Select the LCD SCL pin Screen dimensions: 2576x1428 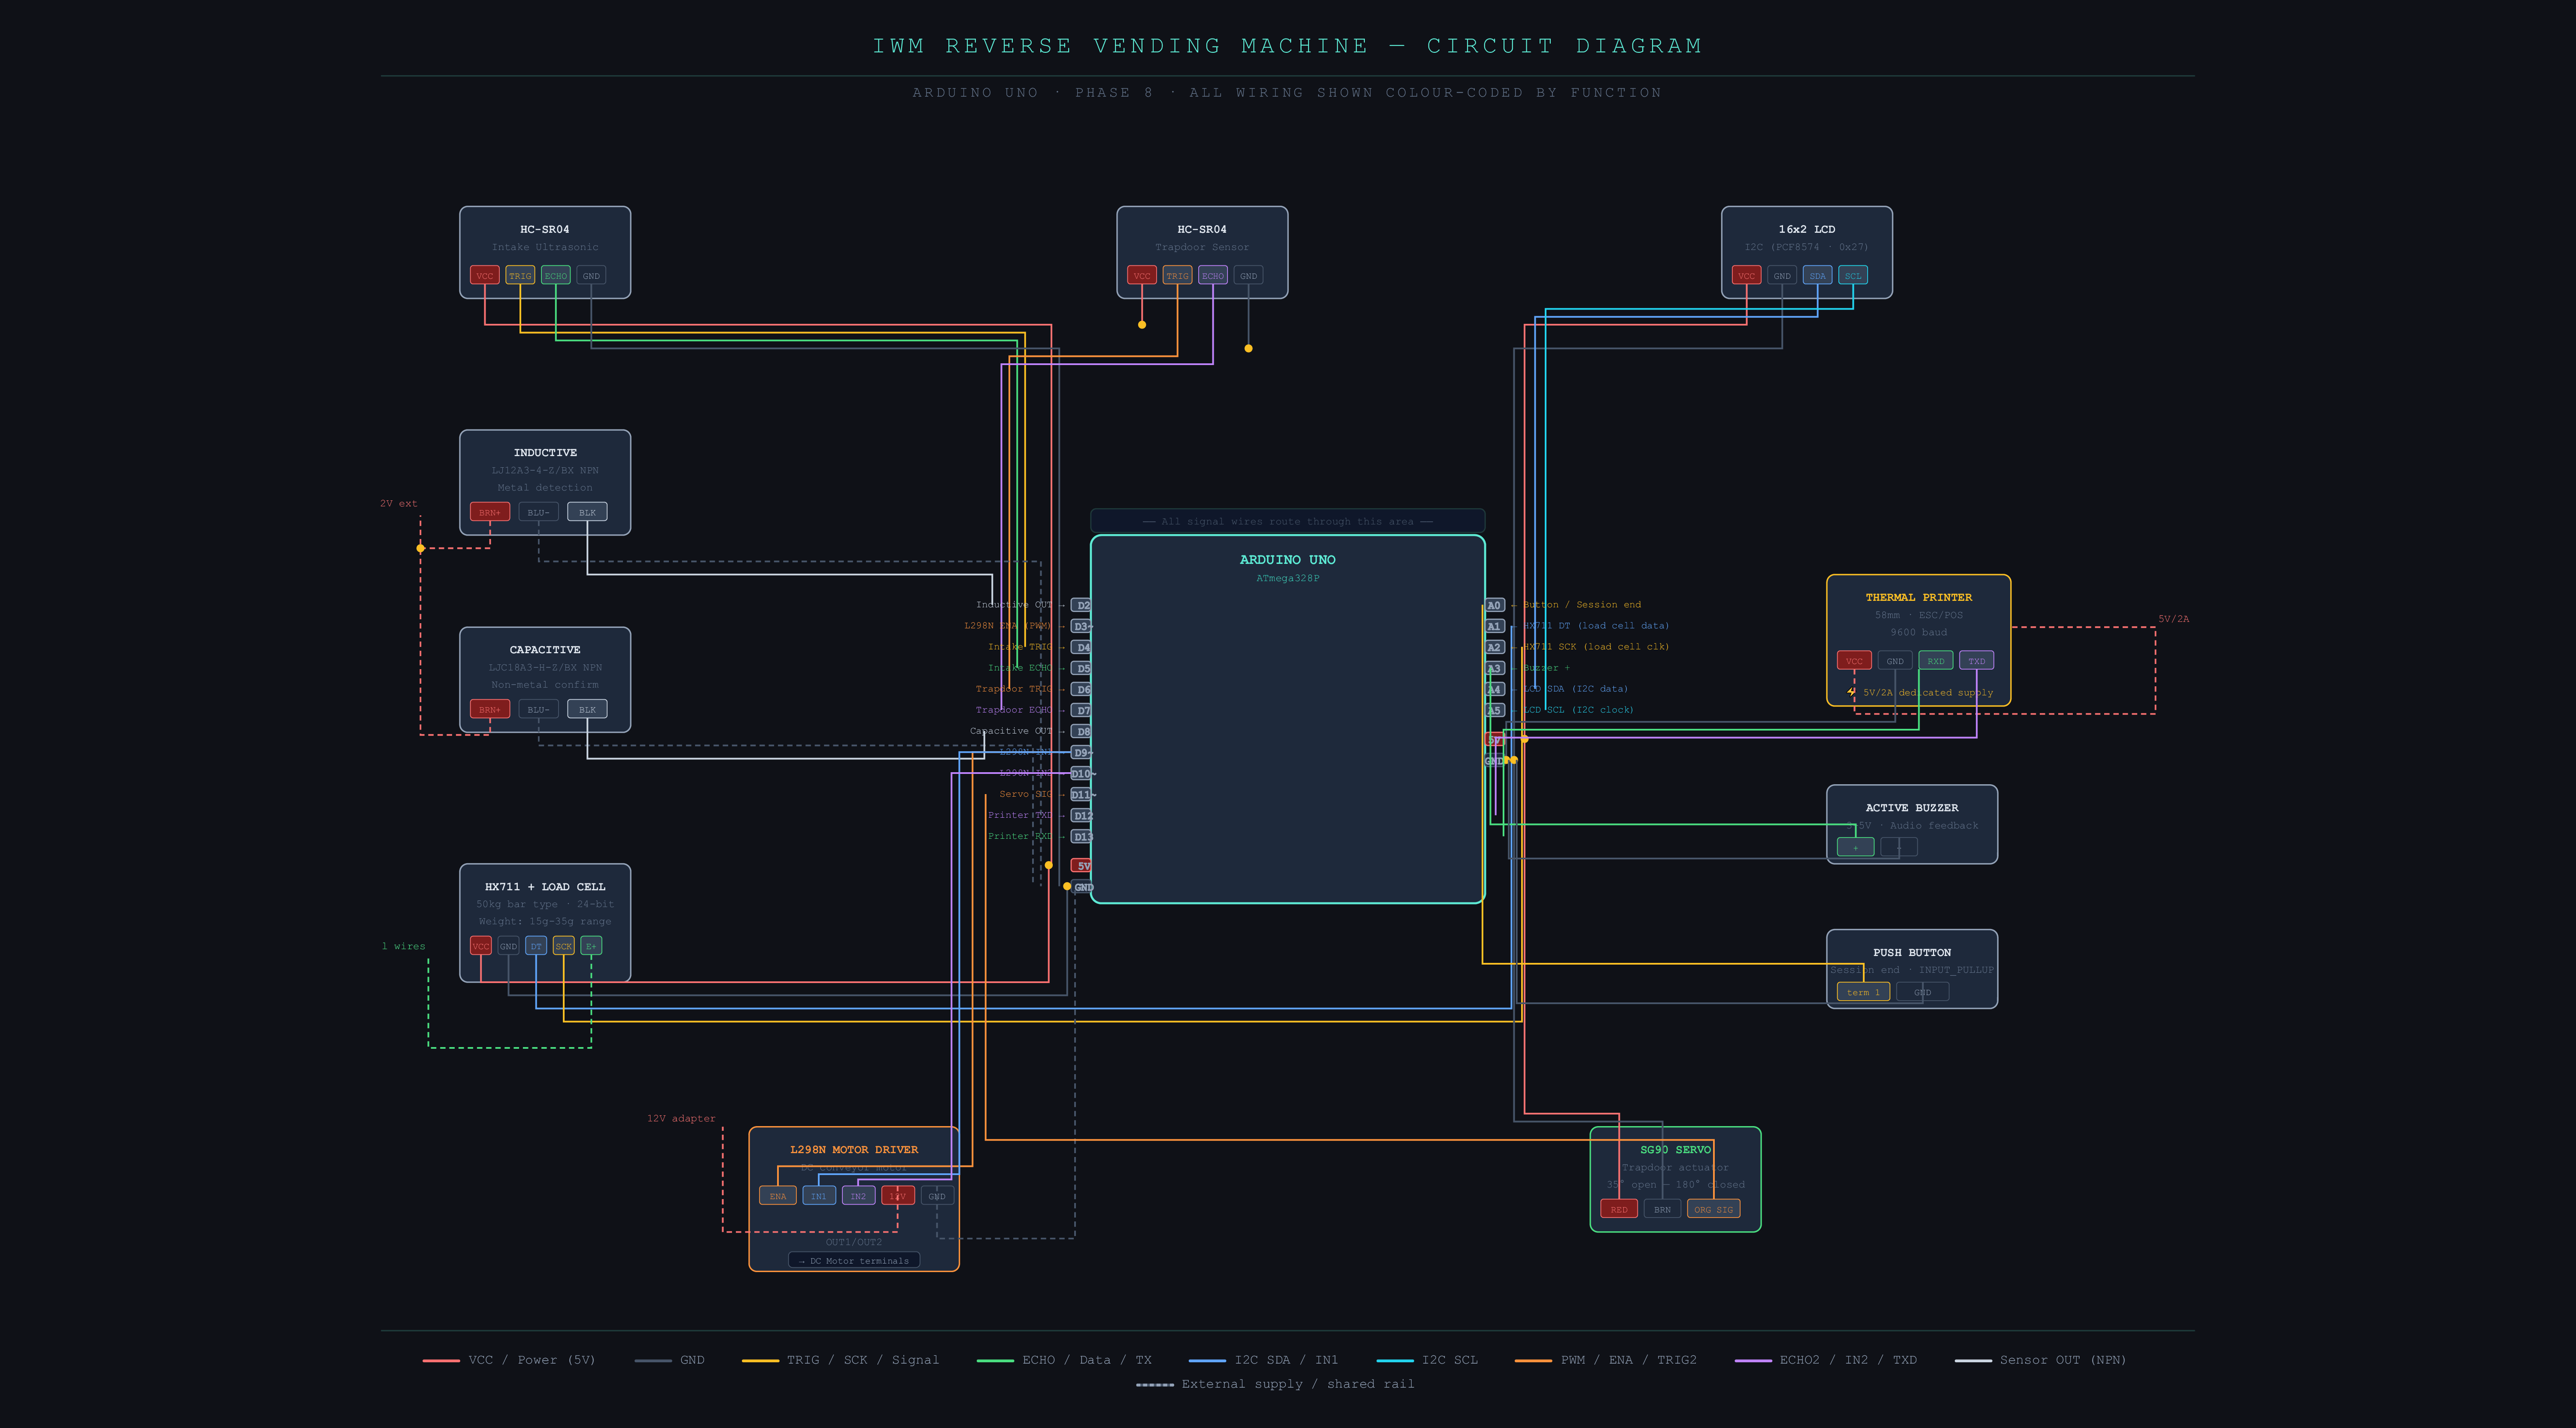1853,275
